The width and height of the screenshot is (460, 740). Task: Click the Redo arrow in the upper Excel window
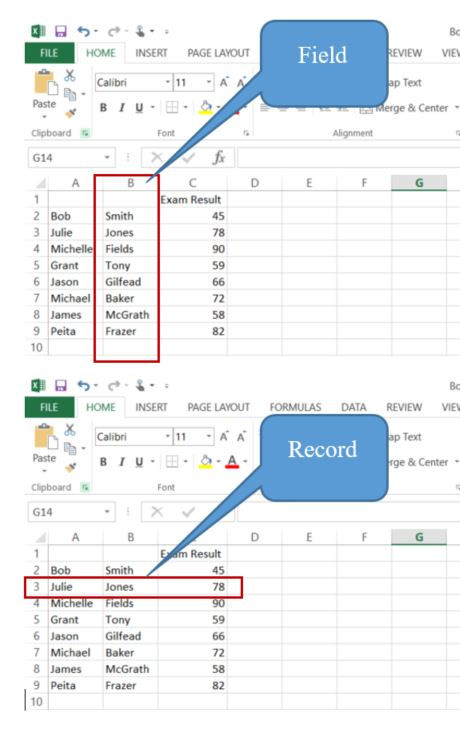point(113,32)
